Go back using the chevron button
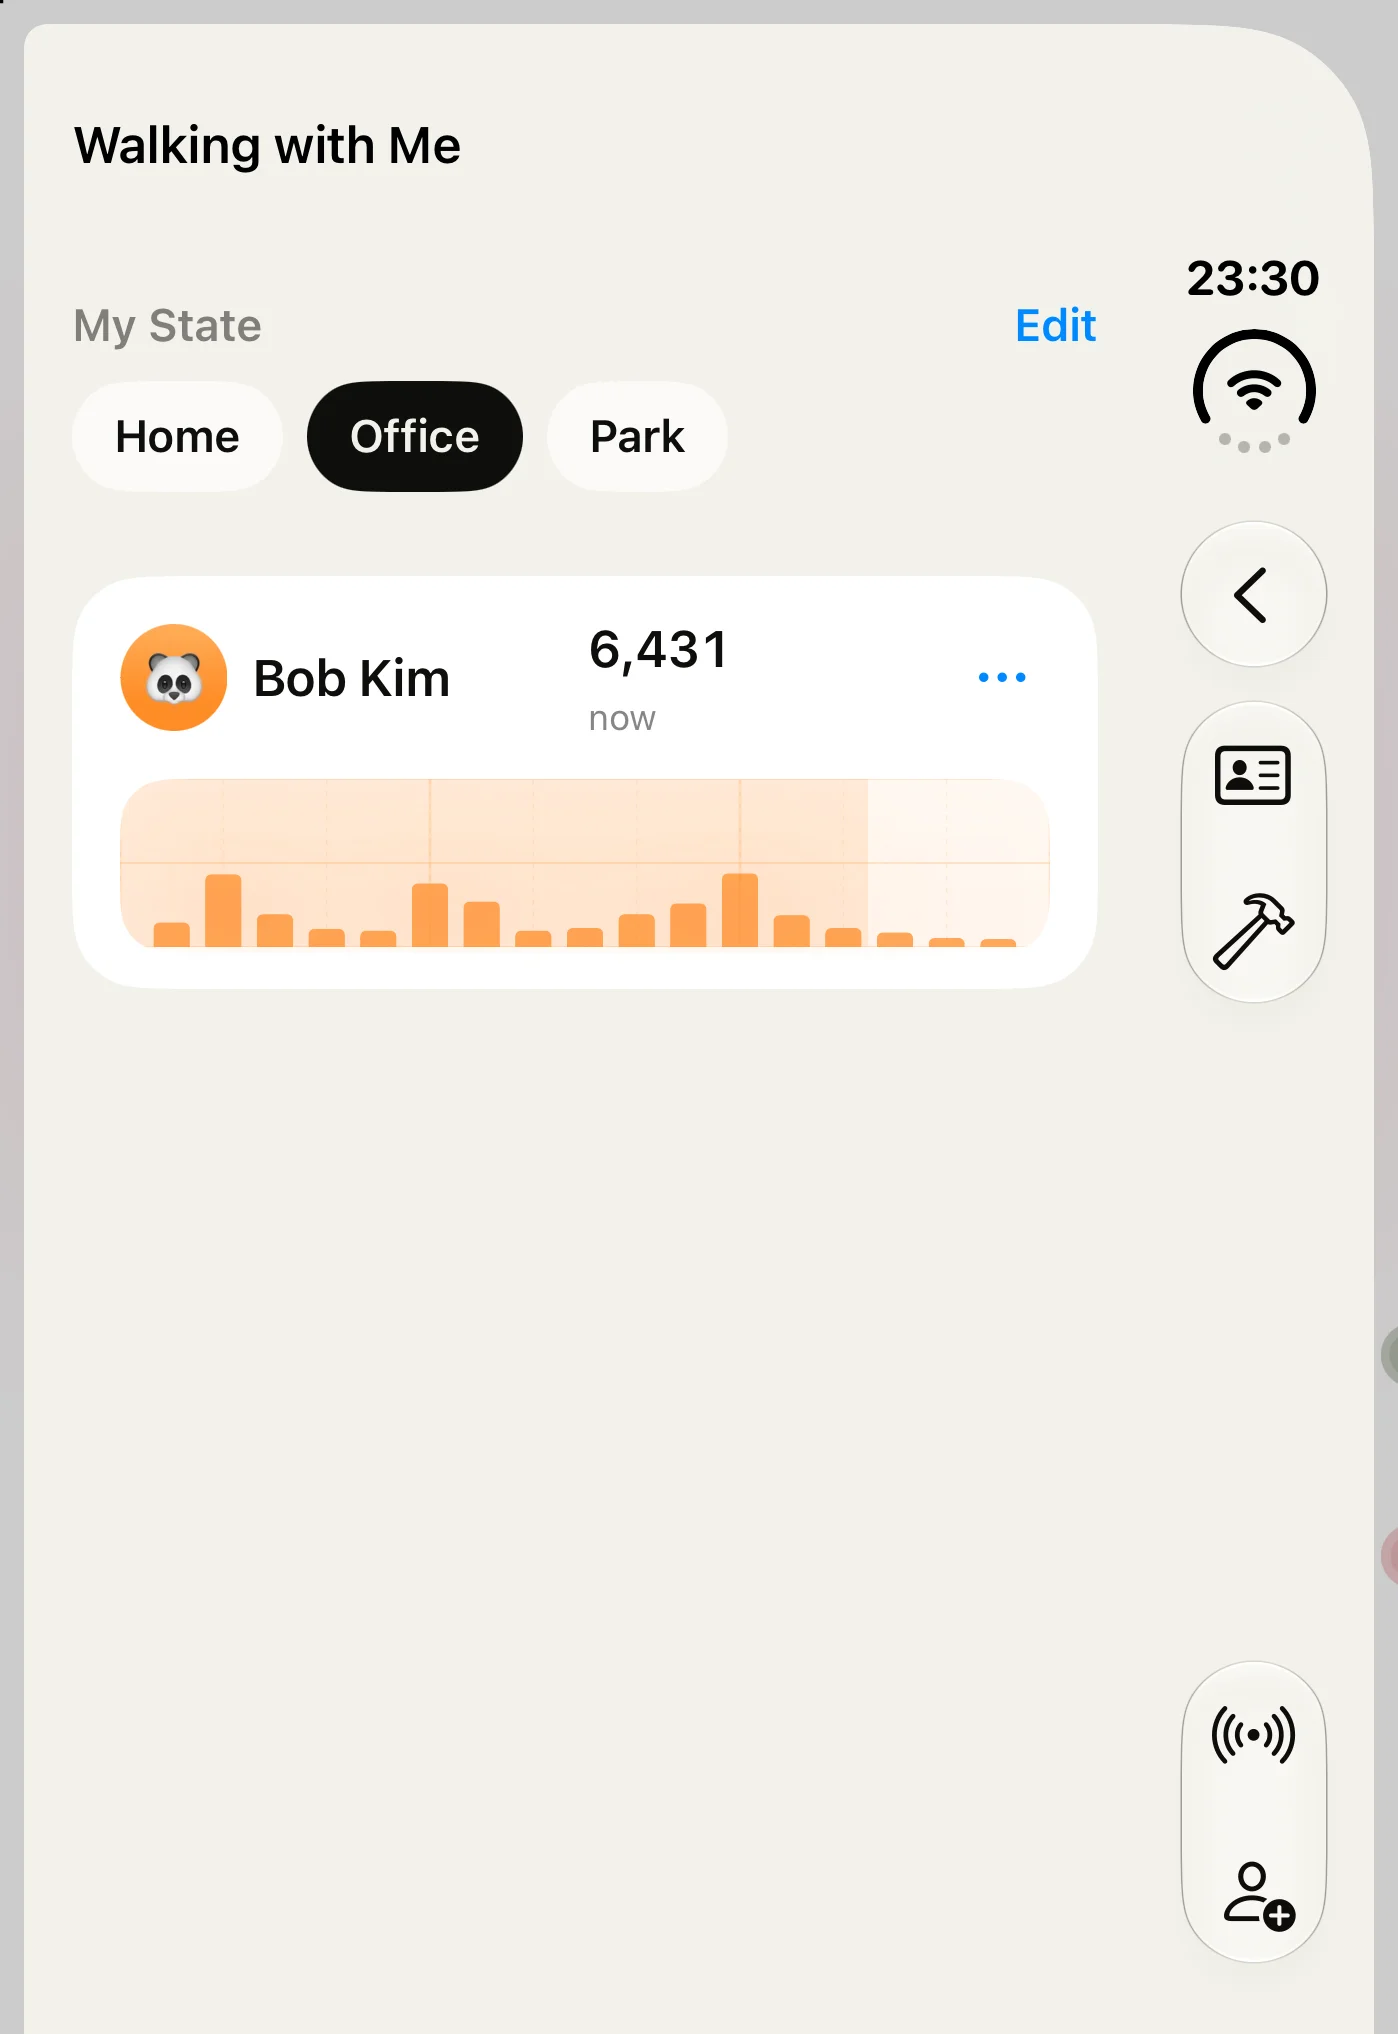This screenshot has height=2034, width=1398. pos(1253,594)
